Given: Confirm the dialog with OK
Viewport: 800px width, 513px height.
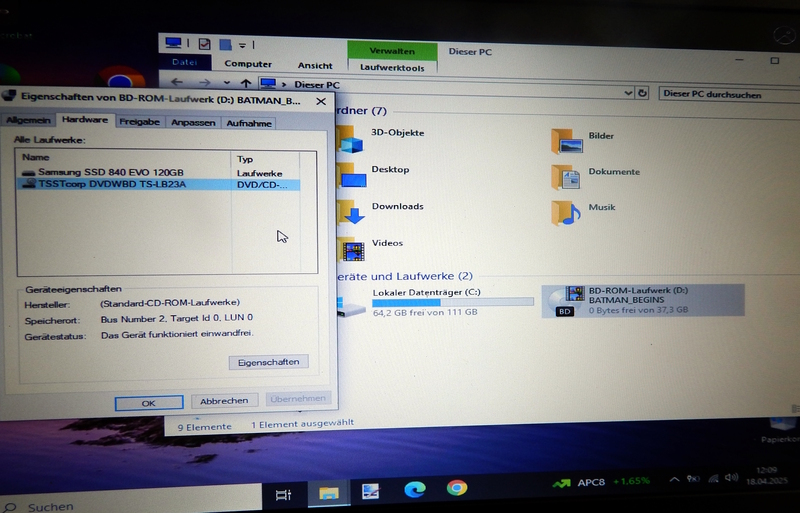Looking at the screenshot, I should tap(148, 403).
